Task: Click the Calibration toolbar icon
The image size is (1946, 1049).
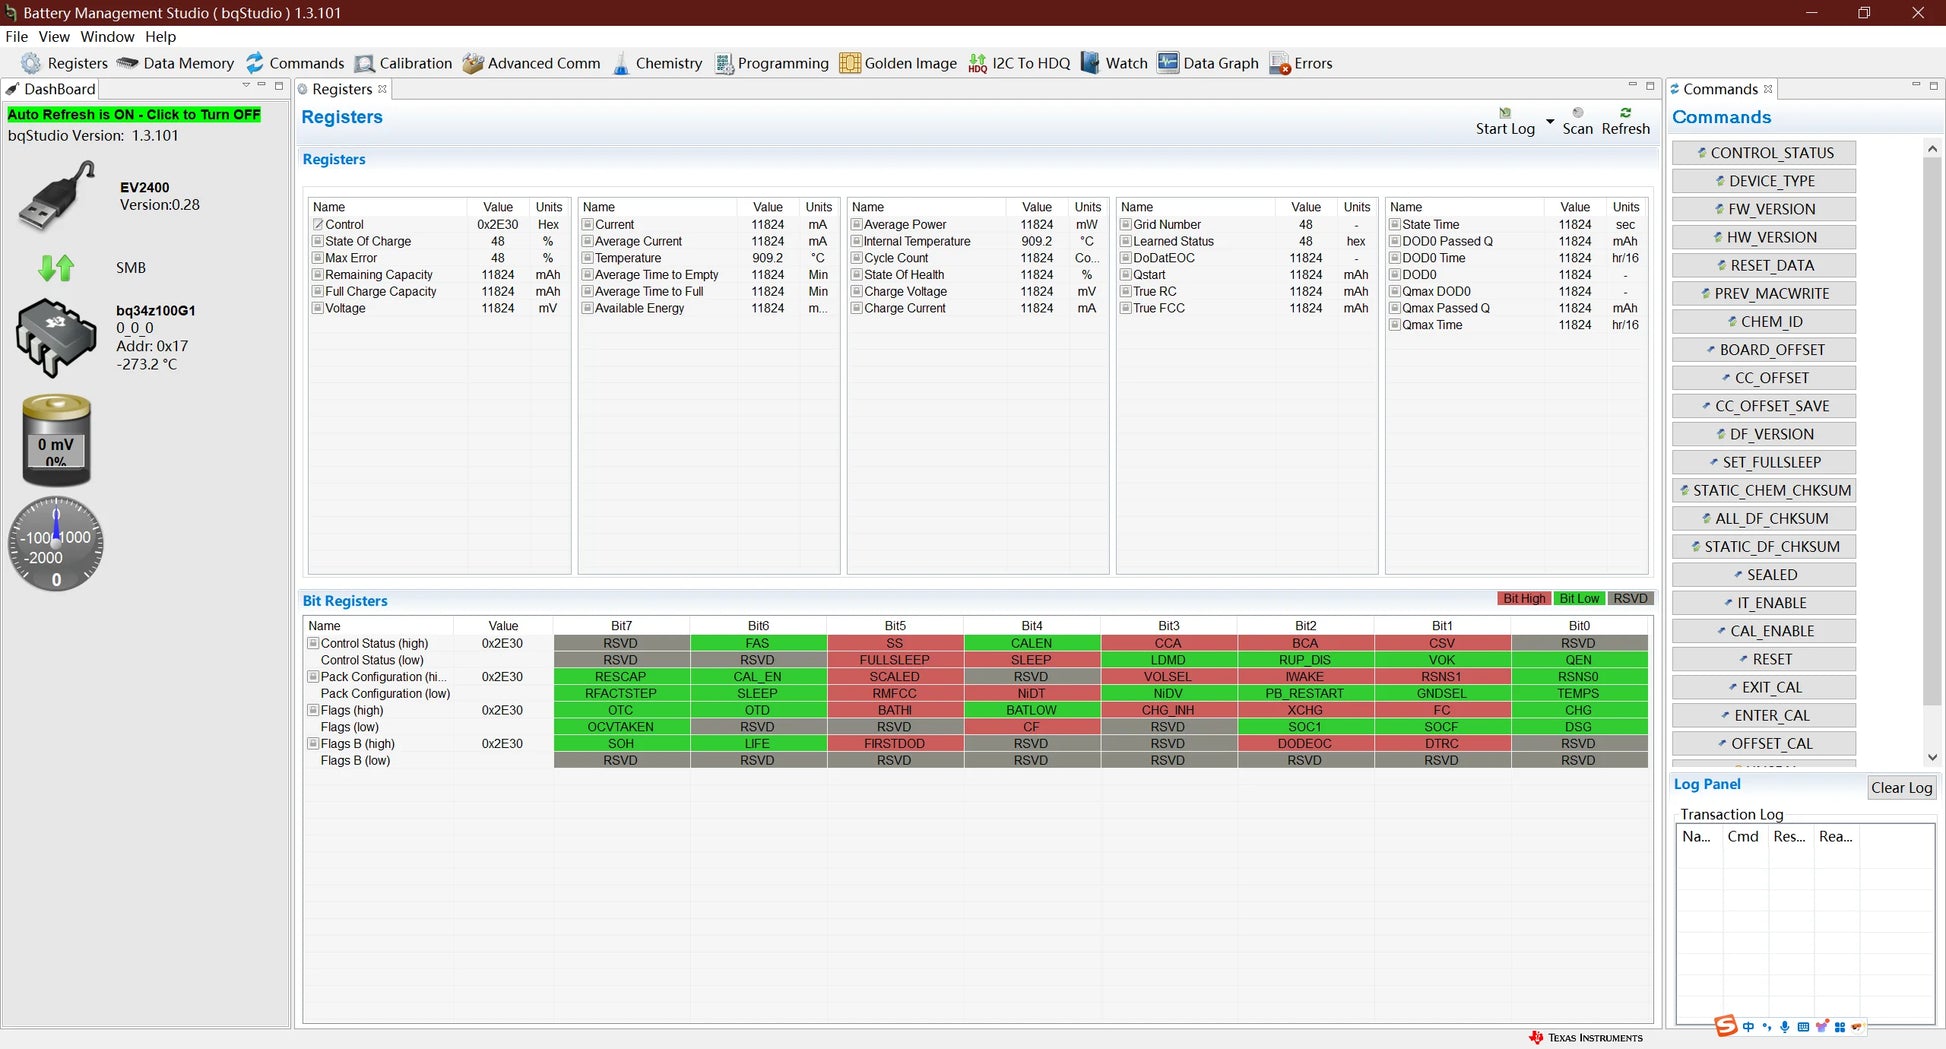Action: coord(365,63)
